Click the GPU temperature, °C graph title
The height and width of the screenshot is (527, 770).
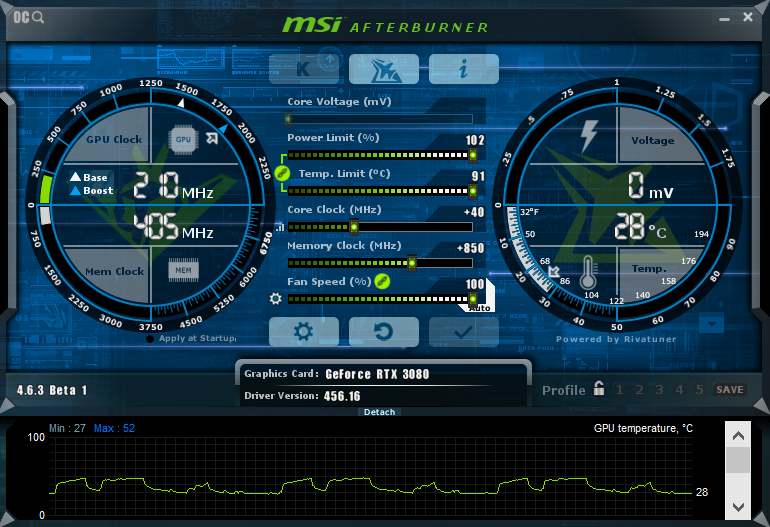[x=643, y=428]
